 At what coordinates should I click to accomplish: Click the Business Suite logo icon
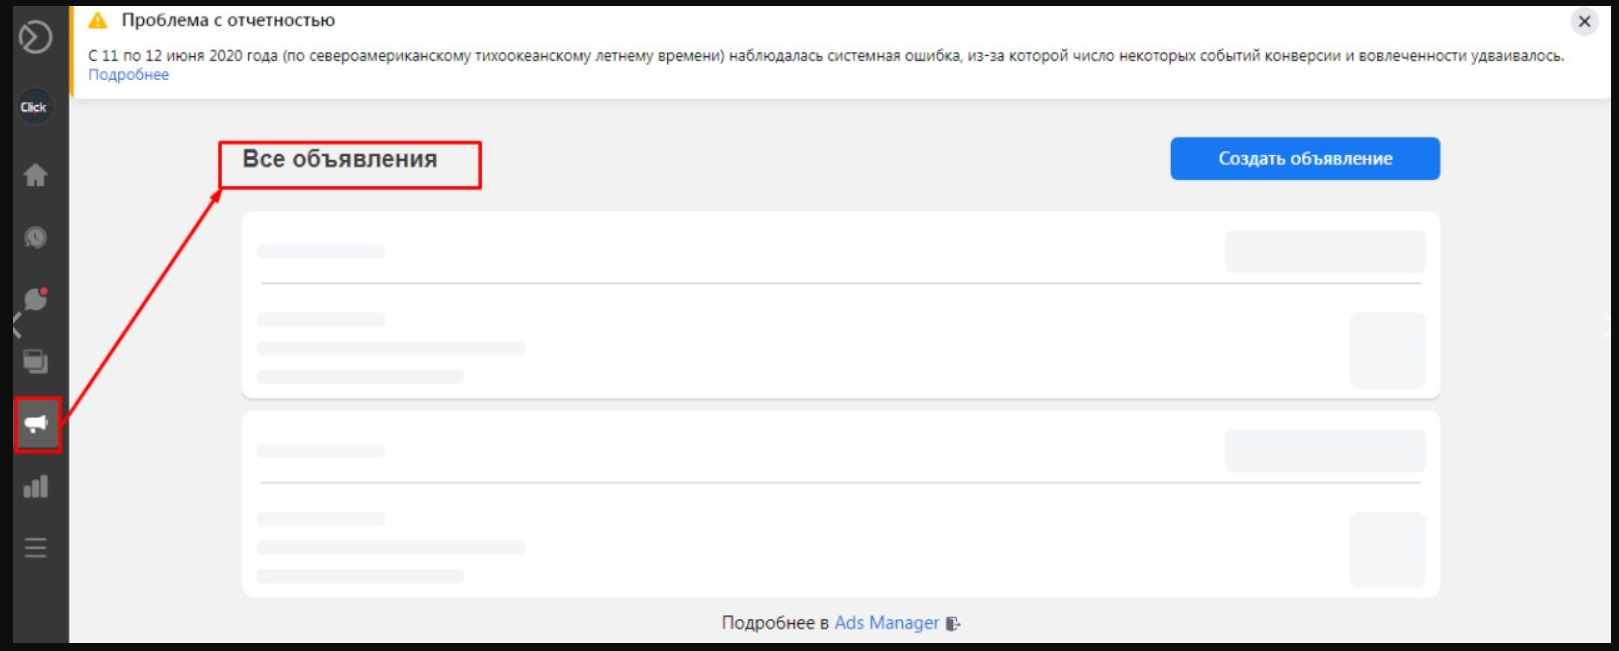36,37
